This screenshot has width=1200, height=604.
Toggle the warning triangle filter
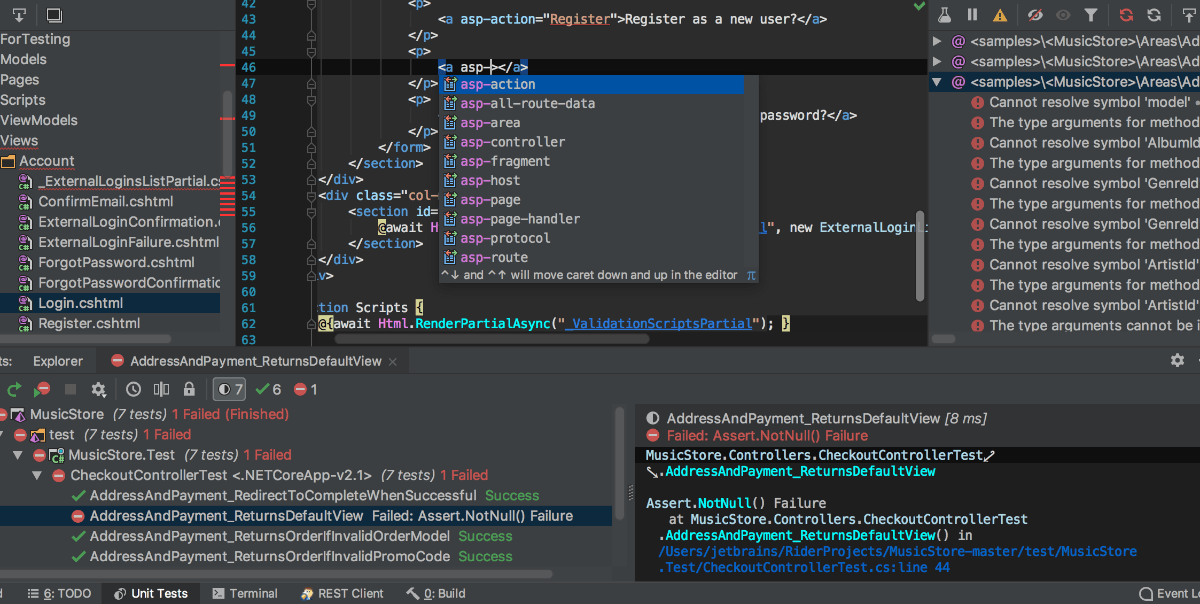pyautogui.click(x=1000, y=15)
